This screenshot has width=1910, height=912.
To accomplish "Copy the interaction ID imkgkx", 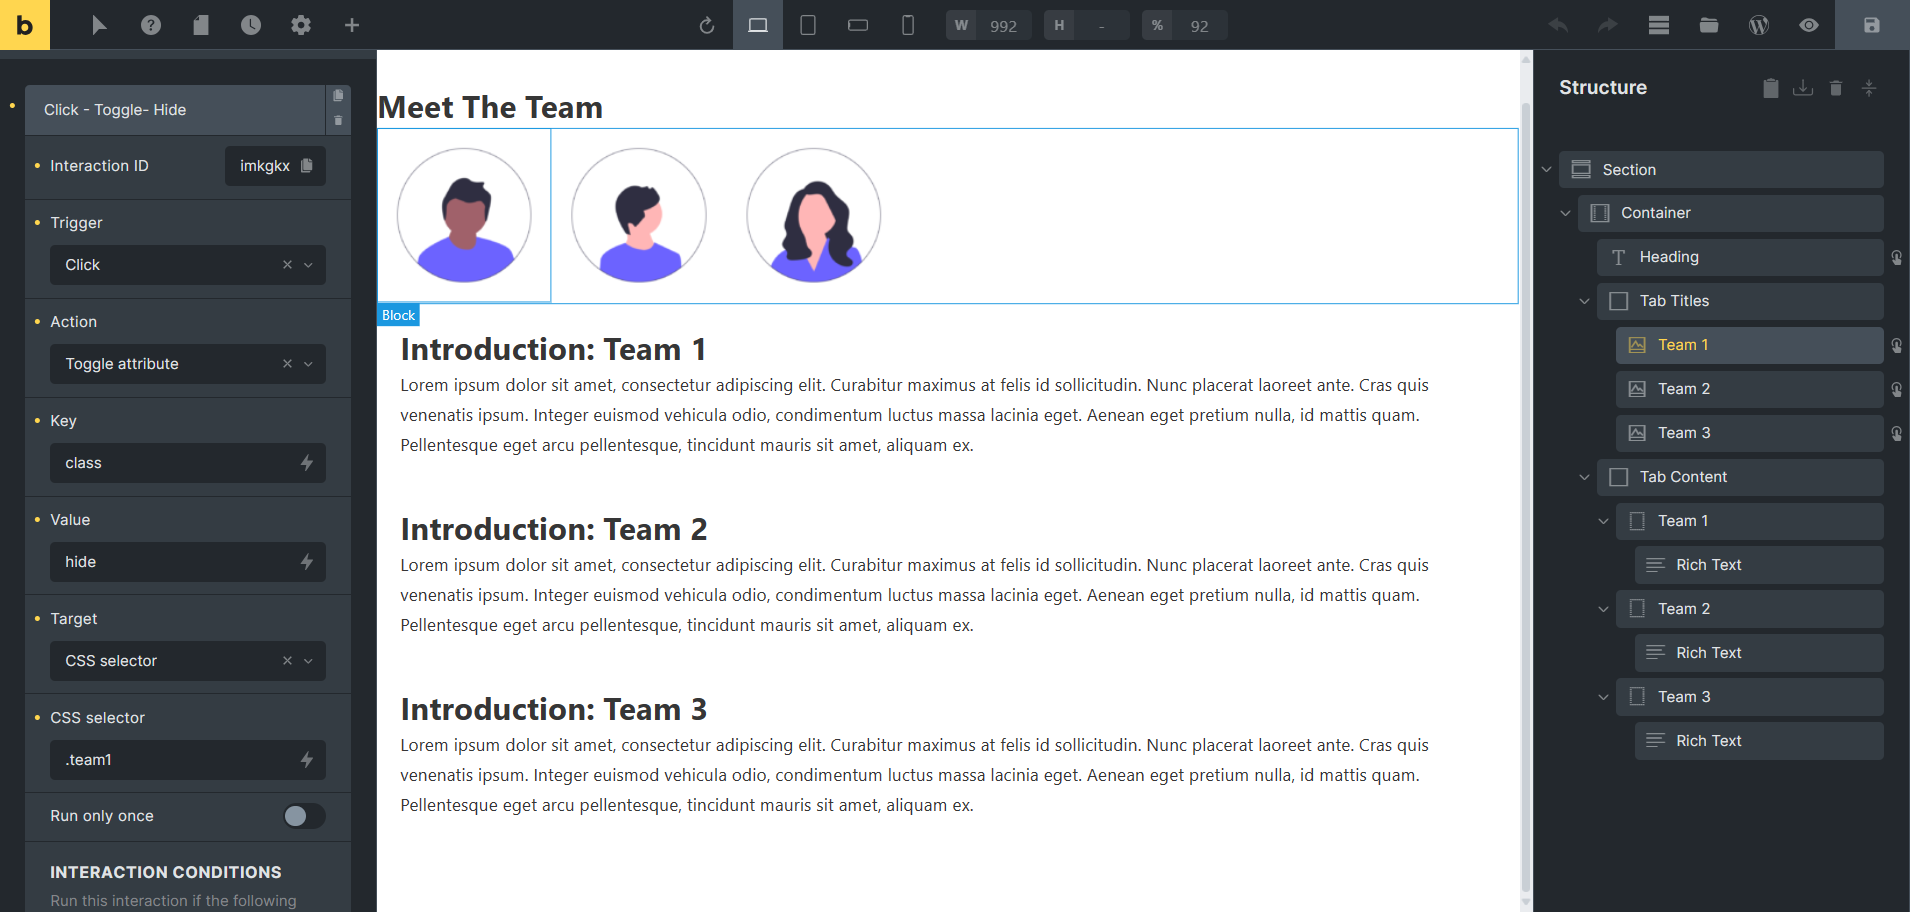I will [307, 166].
